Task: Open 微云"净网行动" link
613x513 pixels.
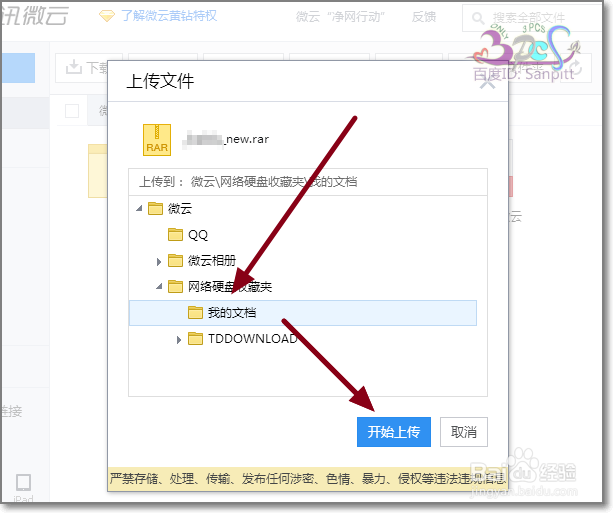Action: 340,16
